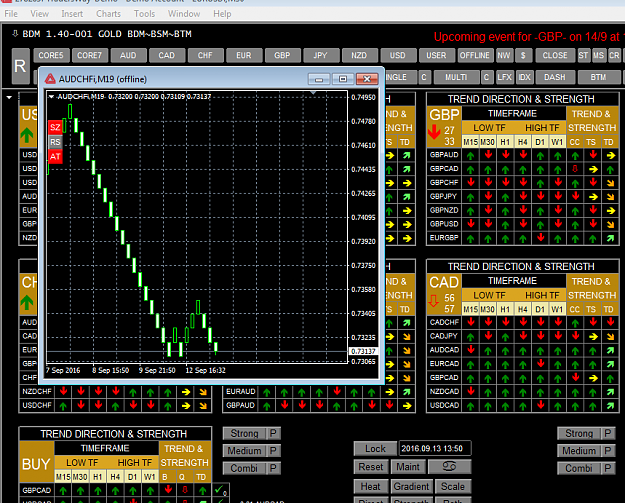This screenshot has height=503, width=625.
Task: Open the Tools menu
Action: 144,14
